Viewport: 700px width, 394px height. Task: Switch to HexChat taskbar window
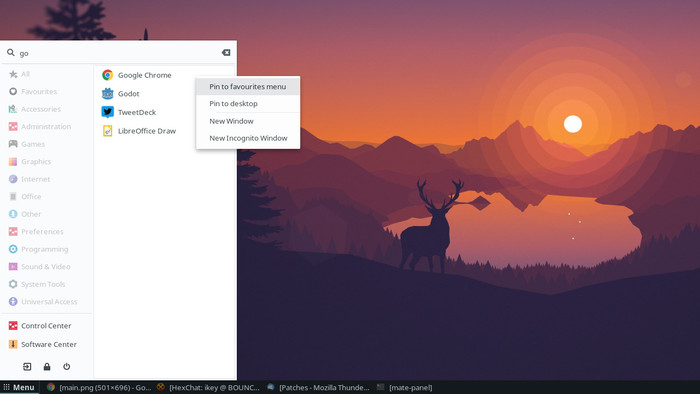(208, 387)
